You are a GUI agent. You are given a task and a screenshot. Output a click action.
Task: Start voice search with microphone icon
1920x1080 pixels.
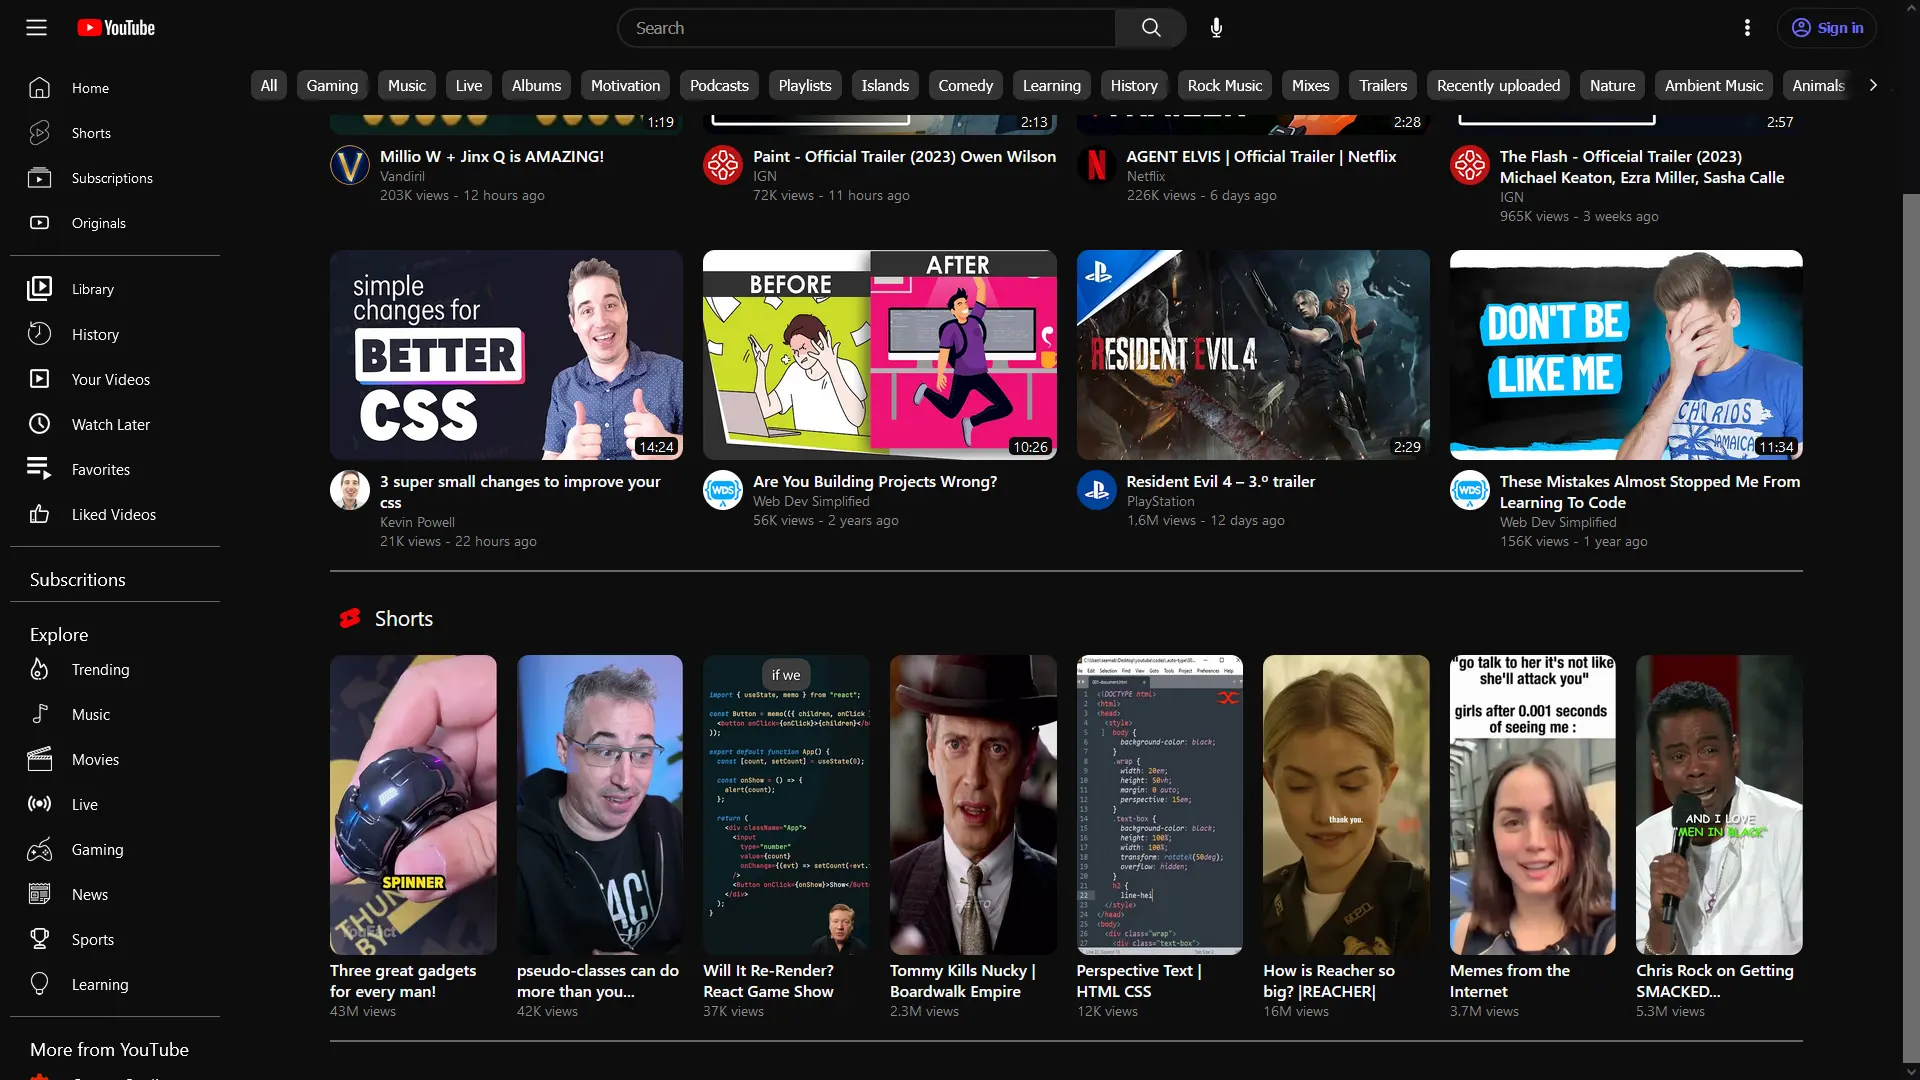pos(1216,28)
